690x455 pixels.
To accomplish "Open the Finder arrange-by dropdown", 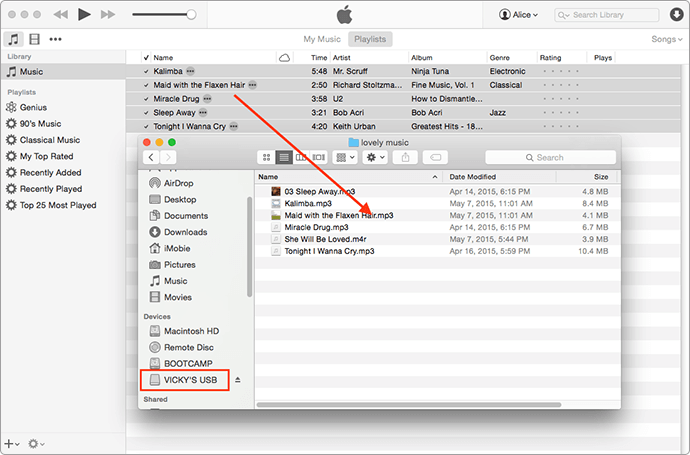I will coord(345,158).
